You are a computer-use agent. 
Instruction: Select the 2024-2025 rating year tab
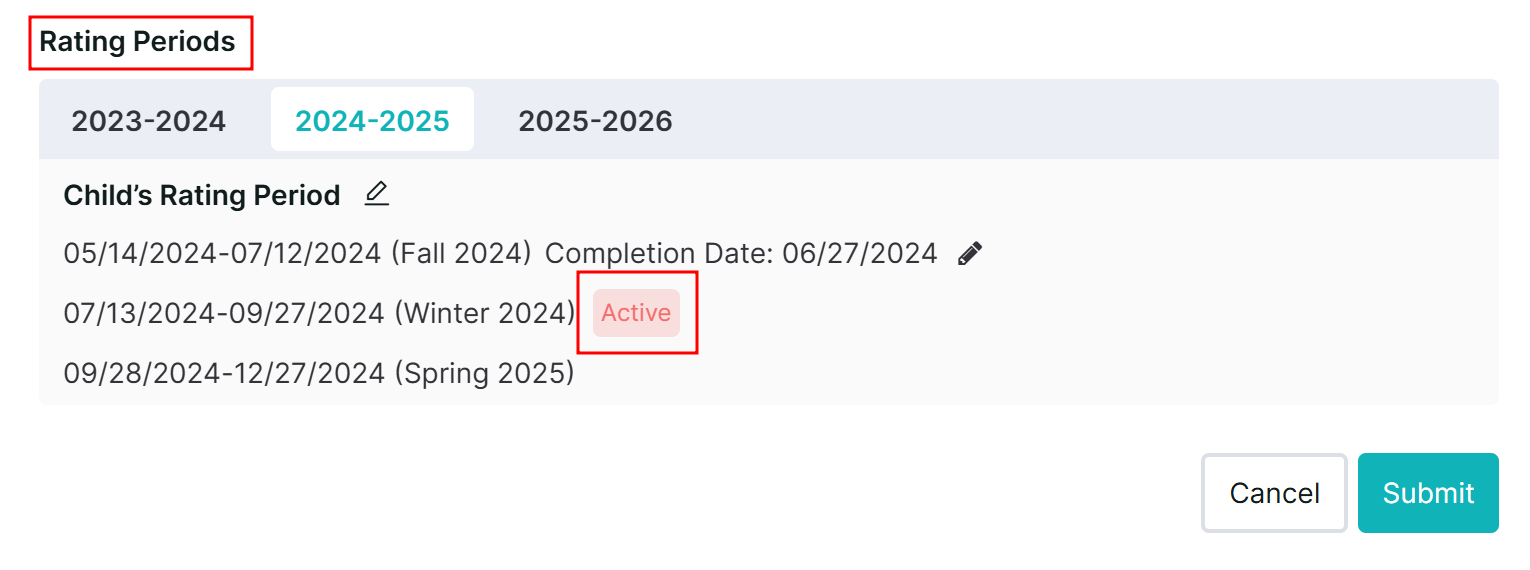pyautogui.click(x=372, y=121)
